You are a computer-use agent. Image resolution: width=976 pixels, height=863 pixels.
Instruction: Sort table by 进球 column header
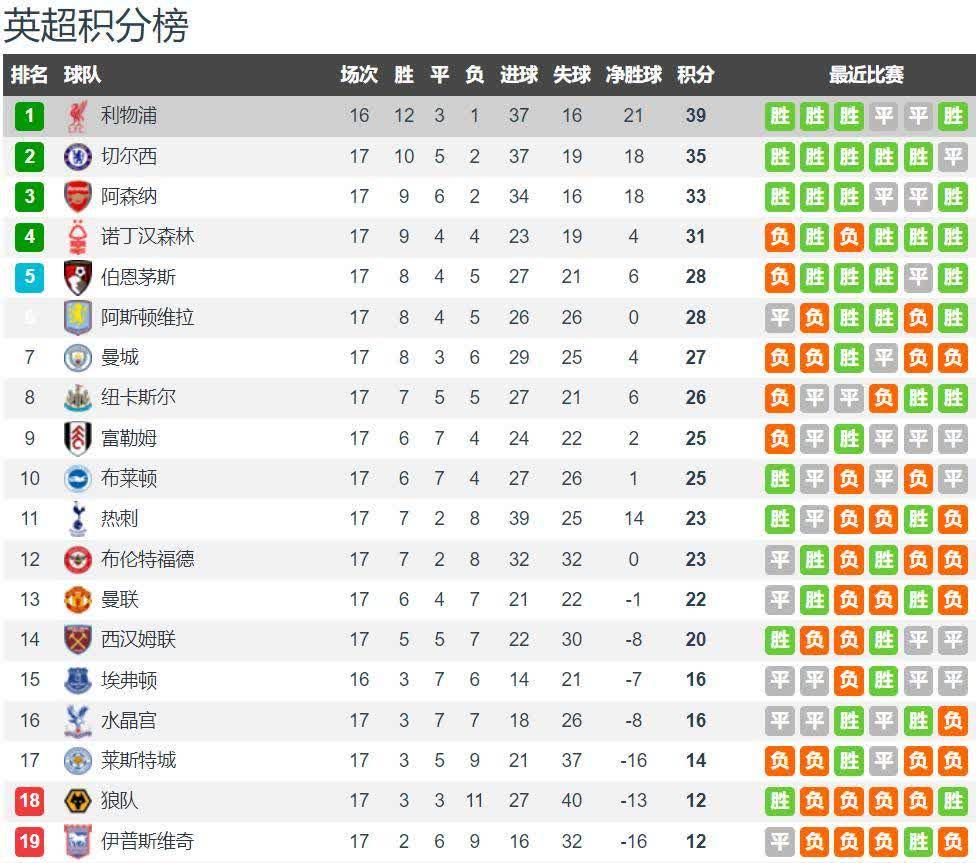point(519,75)
